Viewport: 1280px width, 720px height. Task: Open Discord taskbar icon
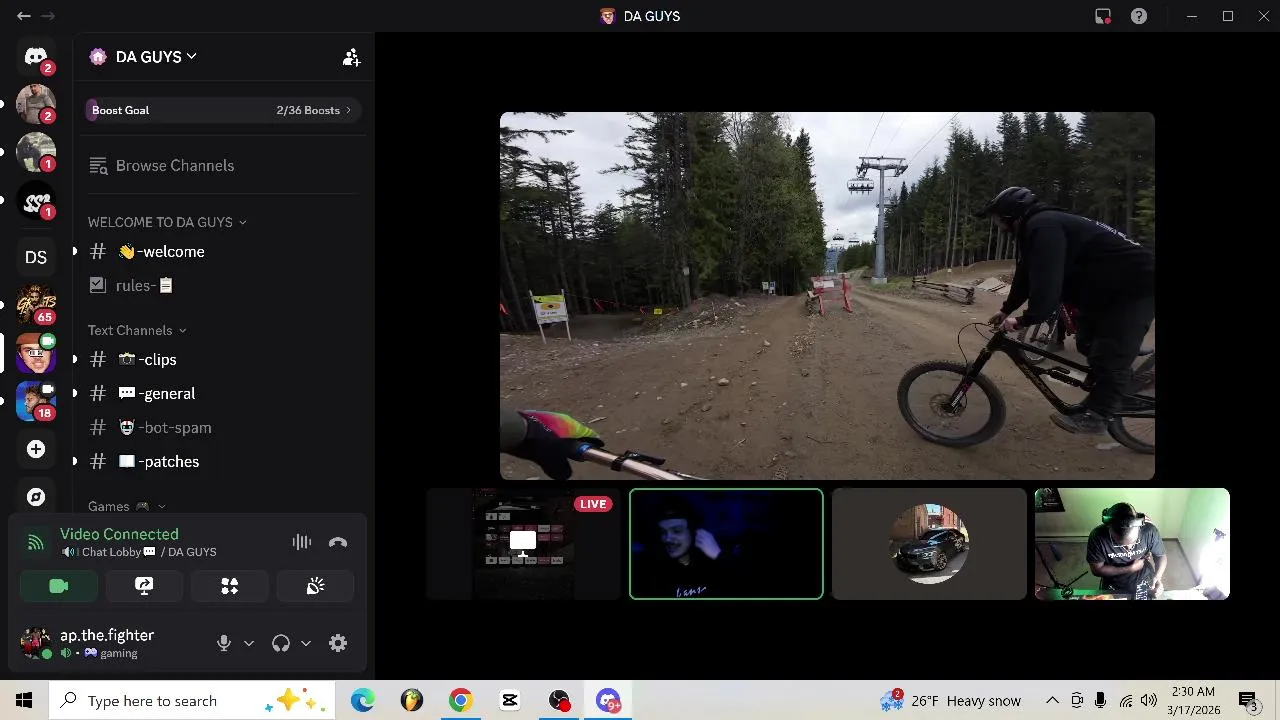point(608,700)
